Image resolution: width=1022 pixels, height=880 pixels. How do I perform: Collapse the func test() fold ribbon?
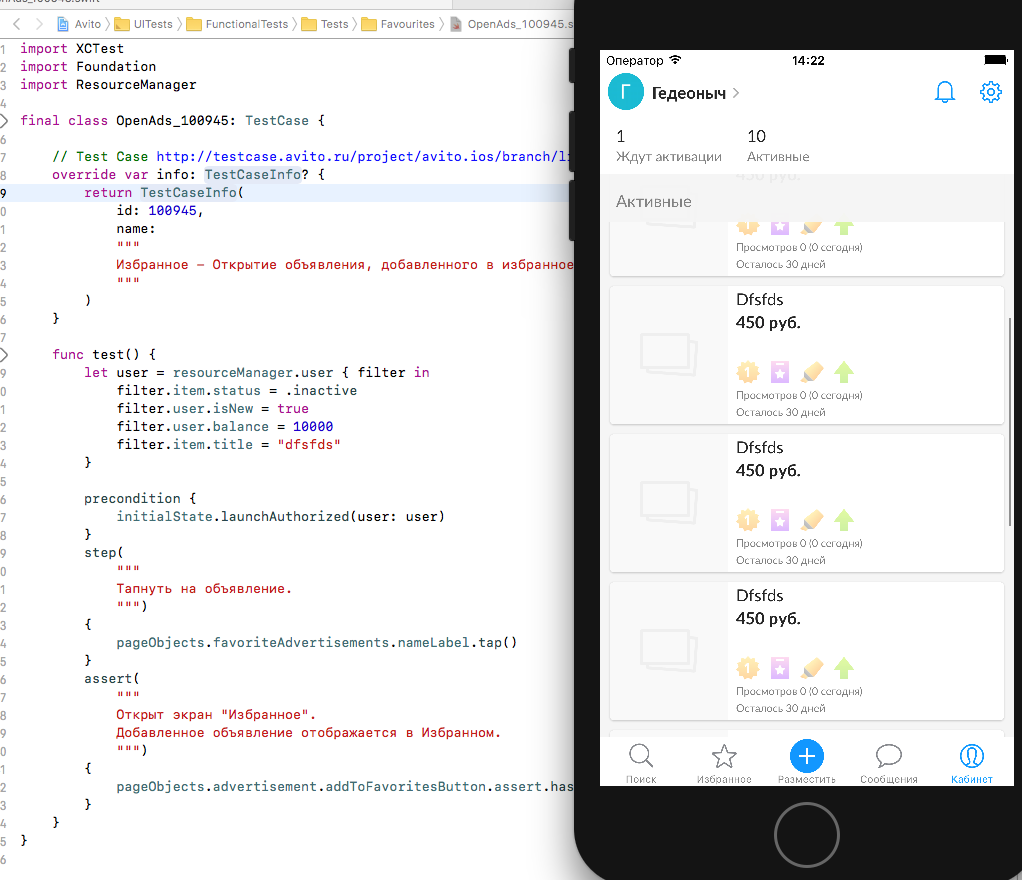(4, 355)
